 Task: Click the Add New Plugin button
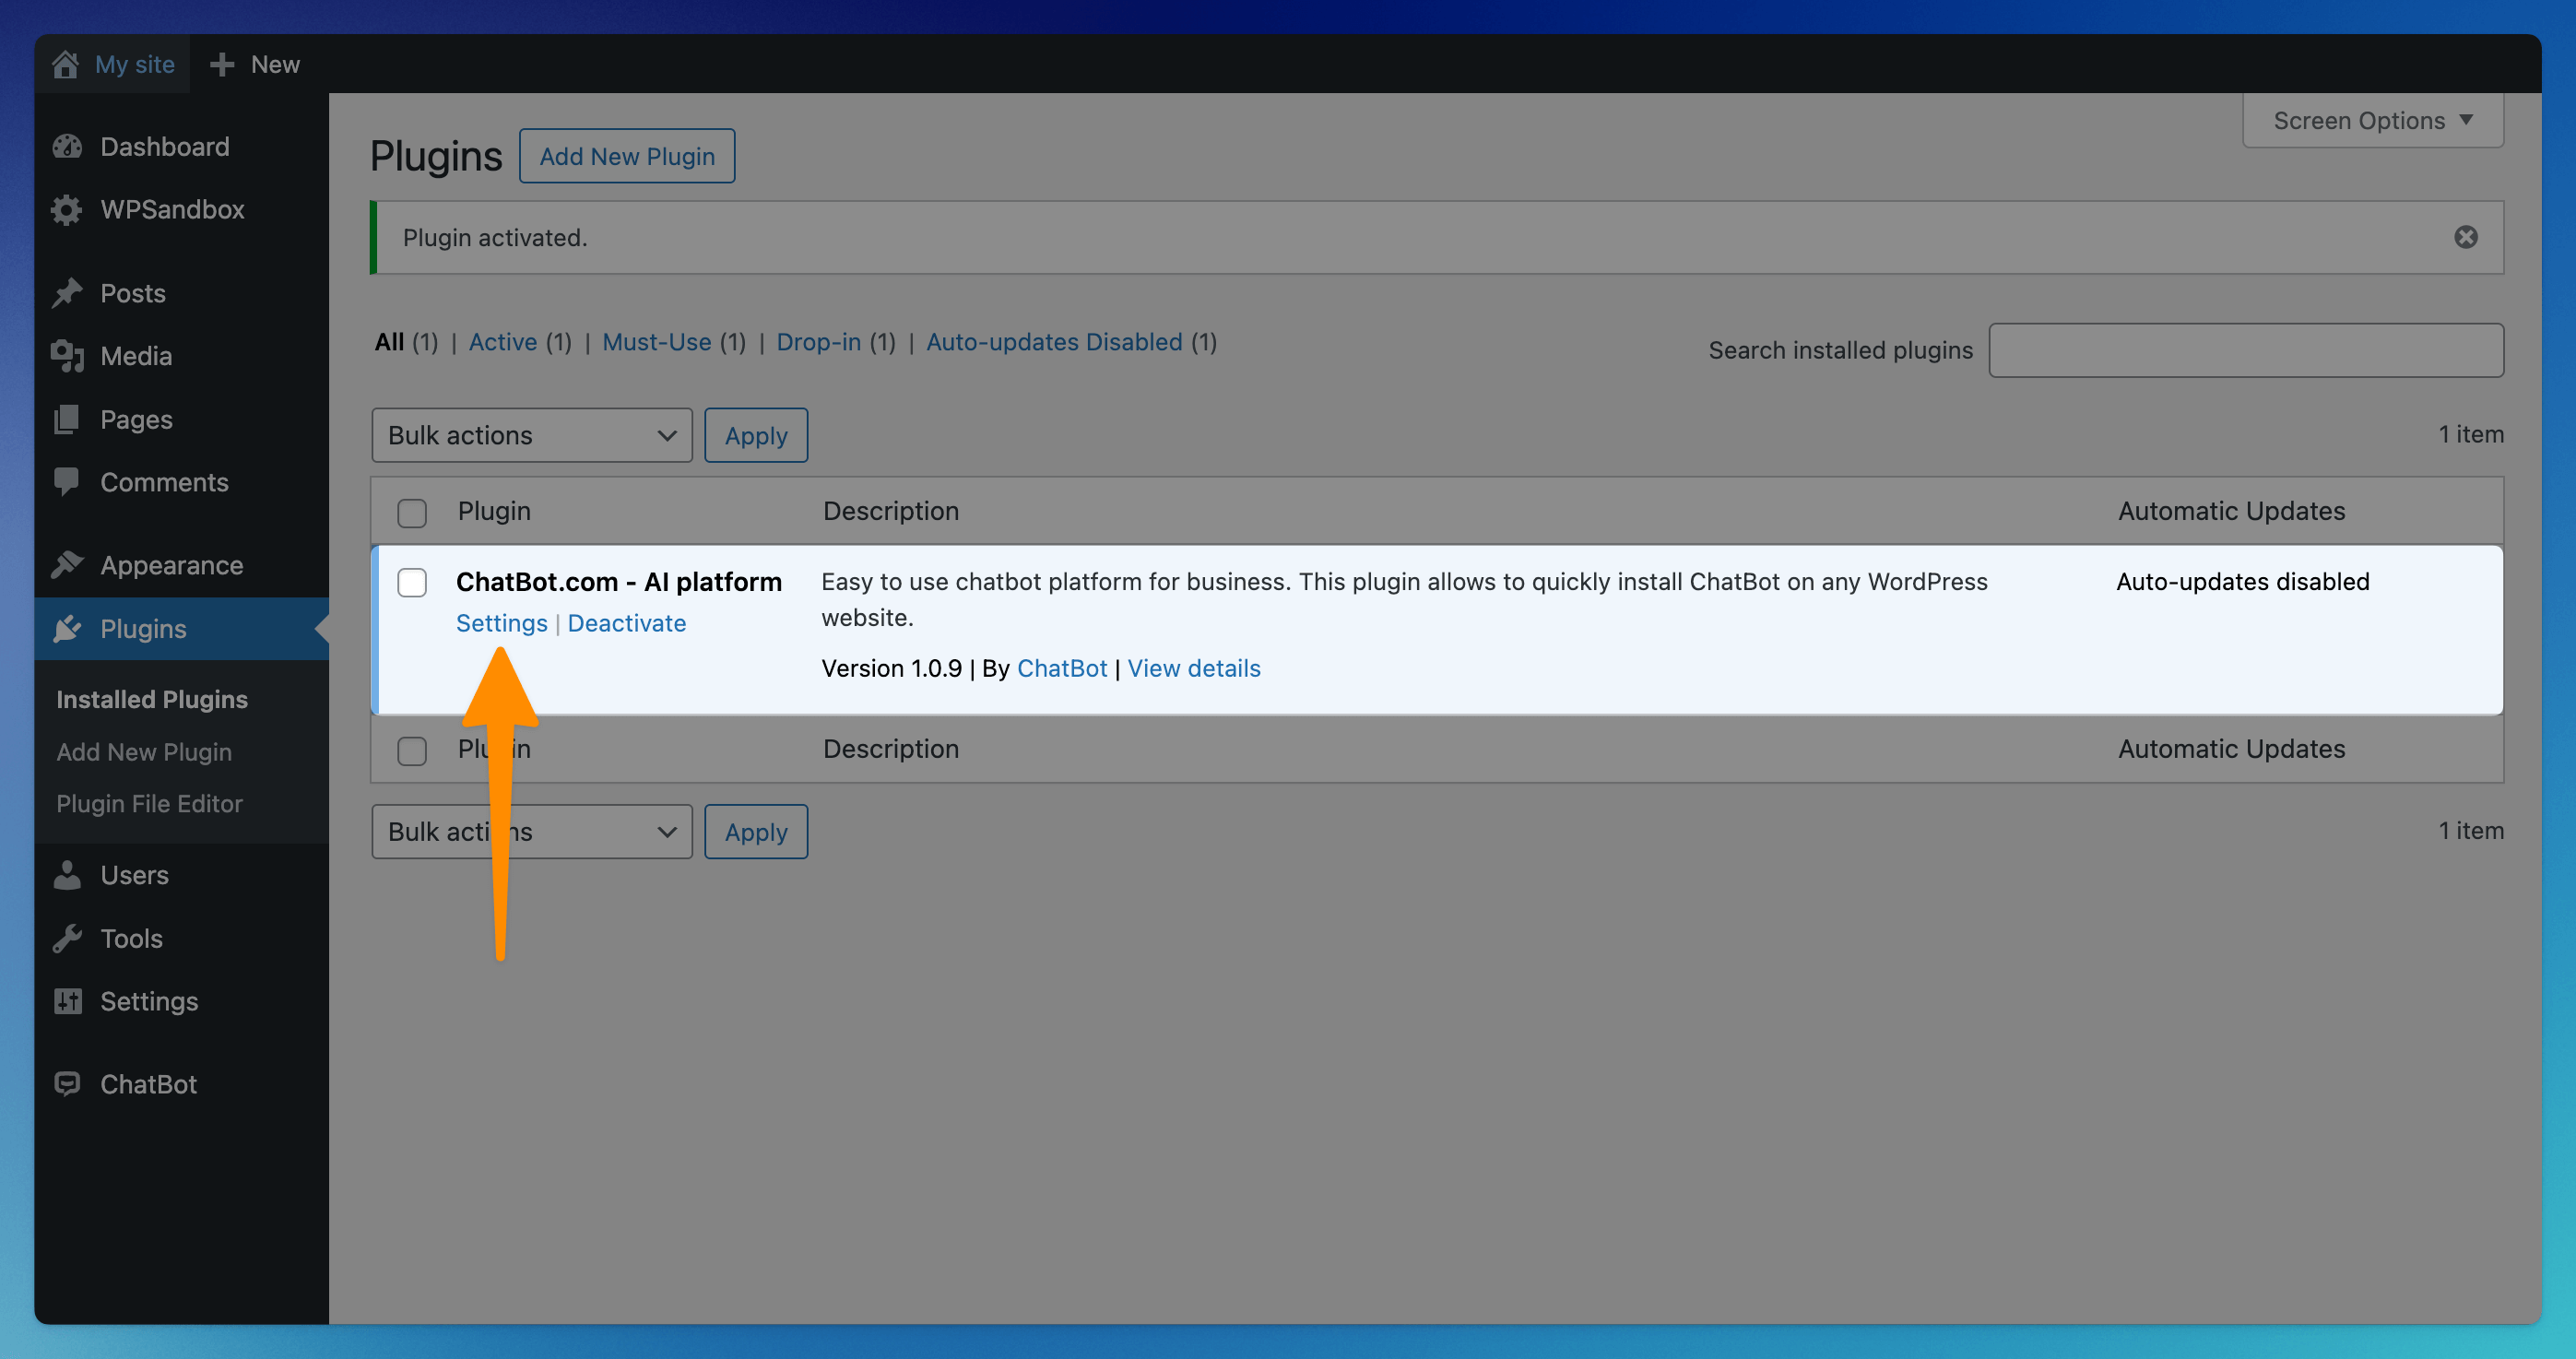tap(627, 156)
